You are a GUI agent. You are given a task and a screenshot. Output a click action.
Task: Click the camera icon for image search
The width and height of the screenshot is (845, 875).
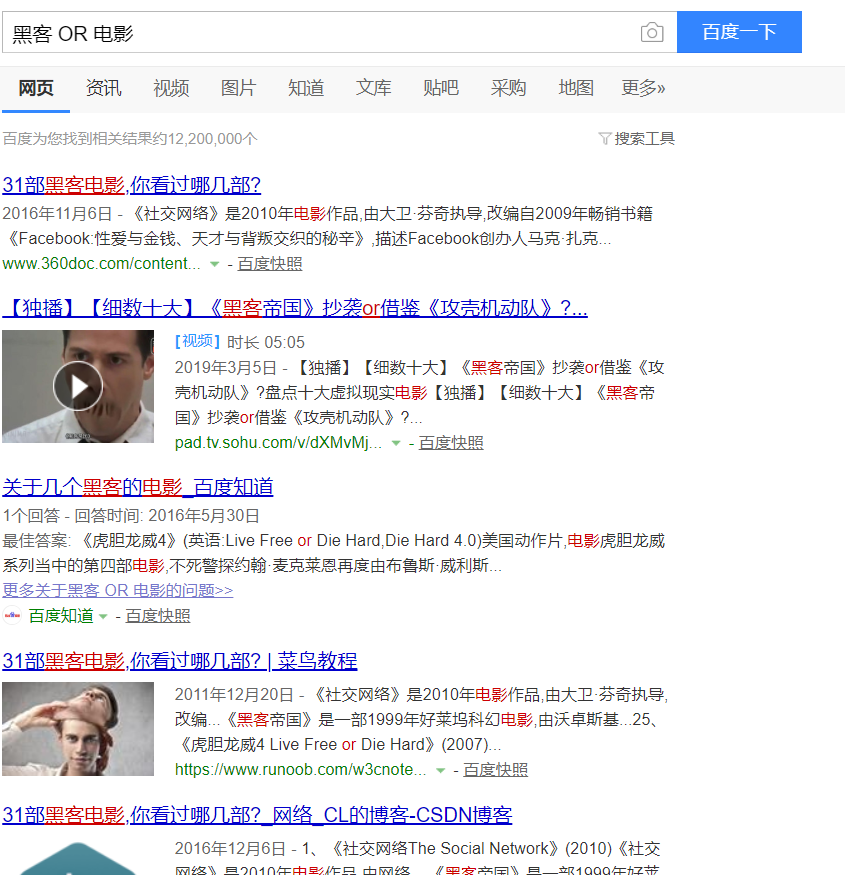[651, 33]
